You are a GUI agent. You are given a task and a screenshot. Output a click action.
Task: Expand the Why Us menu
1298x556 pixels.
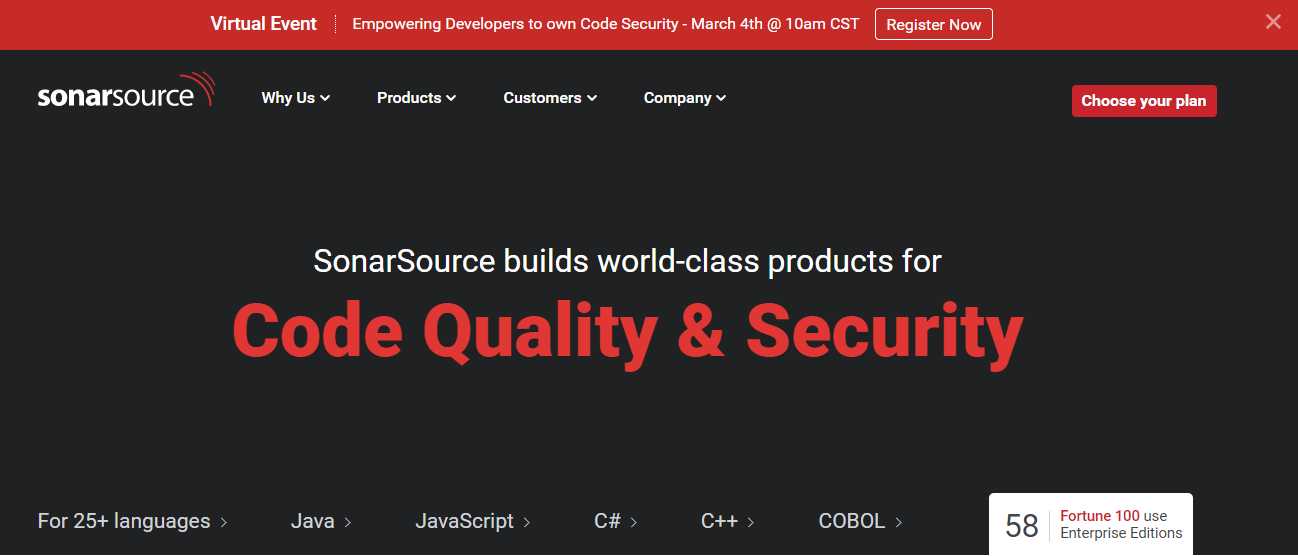point(295,98)
